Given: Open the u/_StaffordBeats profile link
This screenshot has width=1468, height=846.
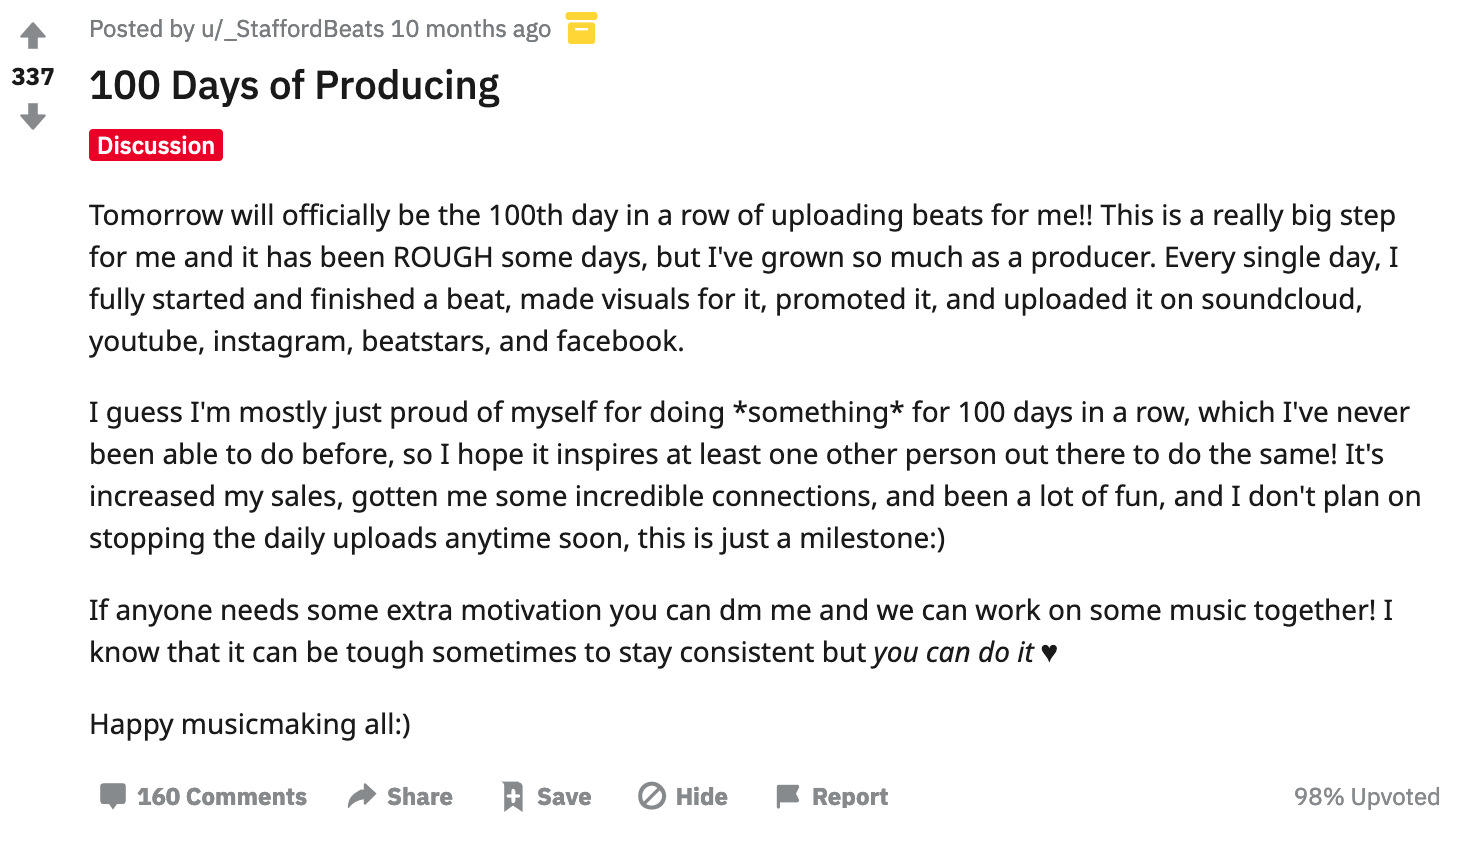Looking at the screenshot, I should [x=278, y=29].
